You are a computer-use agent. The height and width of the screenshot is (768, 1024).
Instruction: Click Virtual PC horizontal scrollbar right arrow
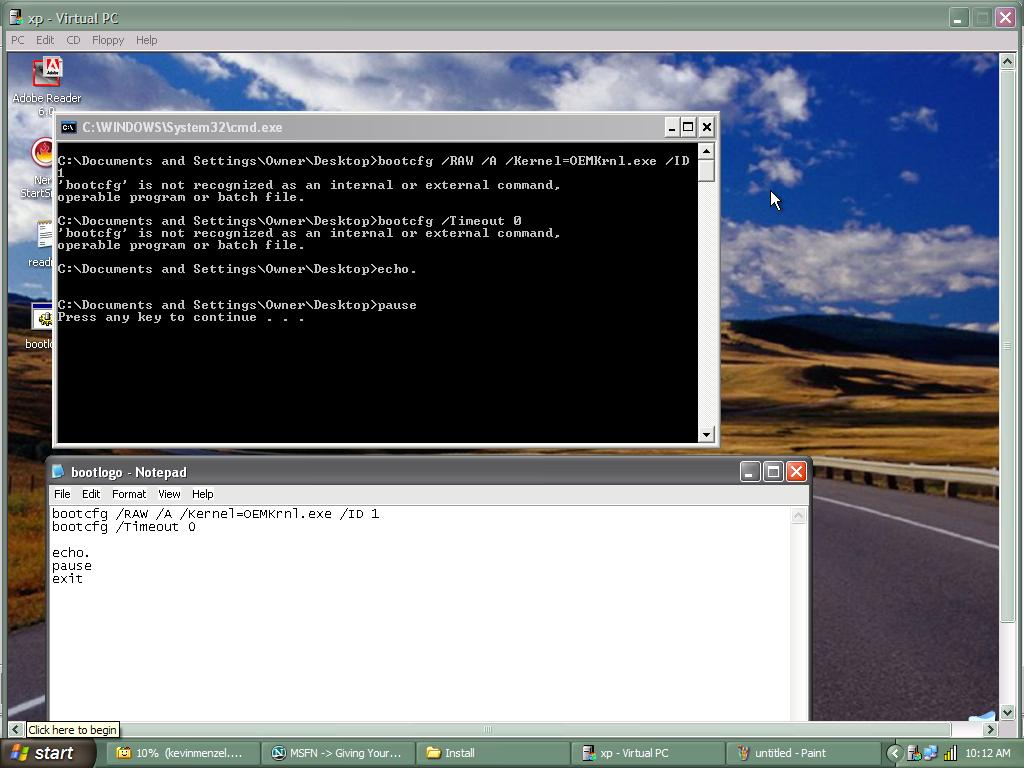991,729
